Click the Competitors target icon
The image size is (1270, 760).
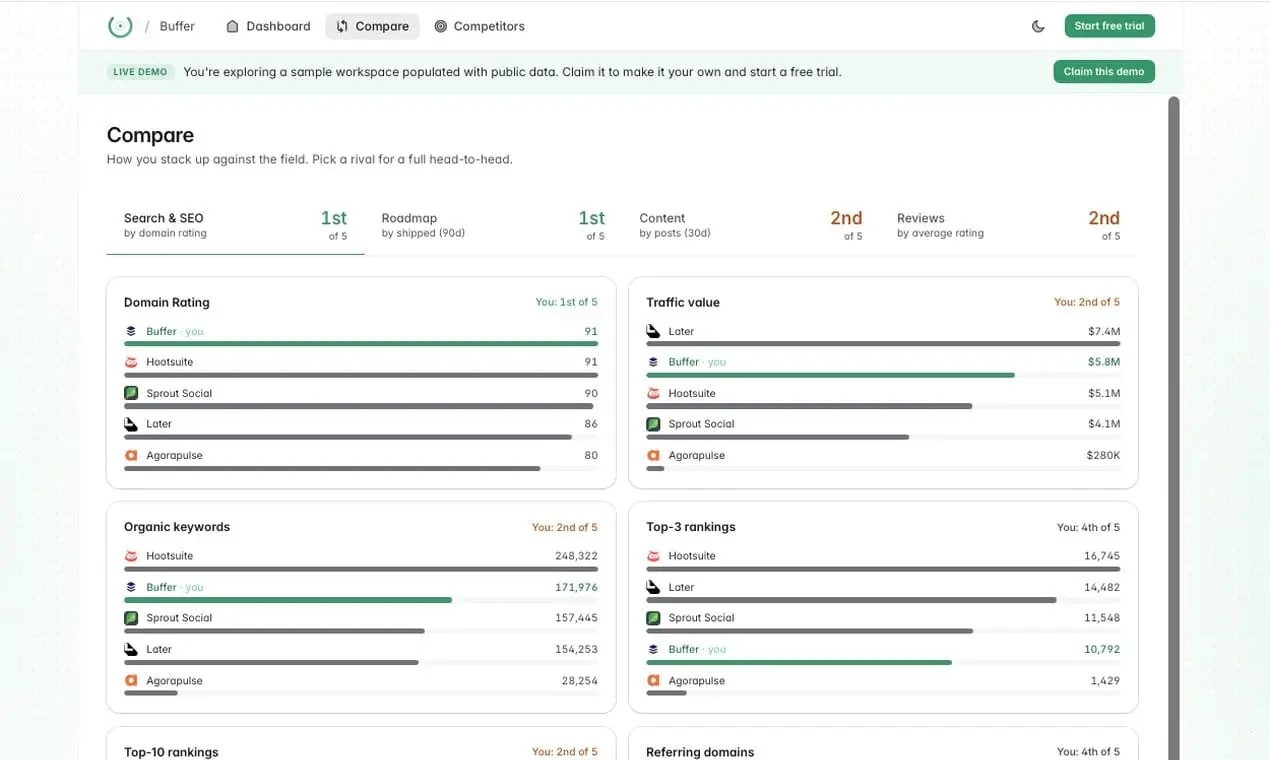pos(440,26)
